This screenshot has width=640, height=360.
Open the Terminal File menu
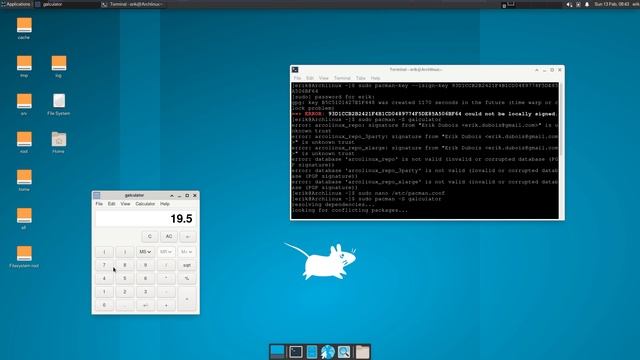tap(298, 78)
